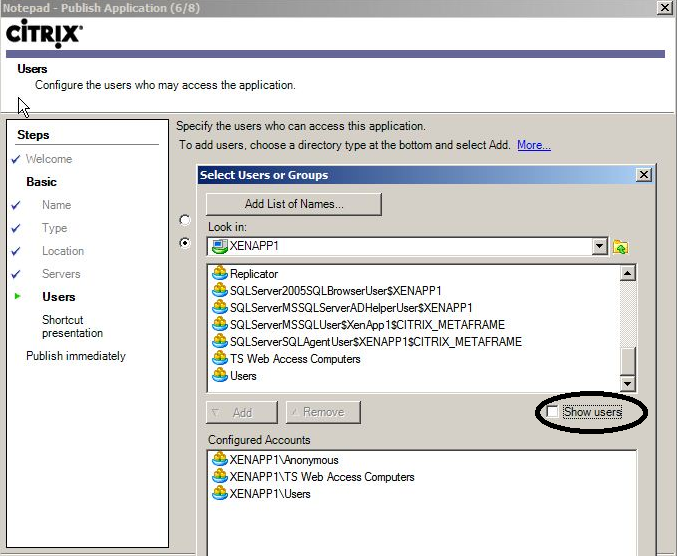Click the SQLServerSQLAgentUser$XENAPP1$CITRIX_METAFRAME group icon
Image resolution: width=677 pixels, height=556 pixels.
220,341
